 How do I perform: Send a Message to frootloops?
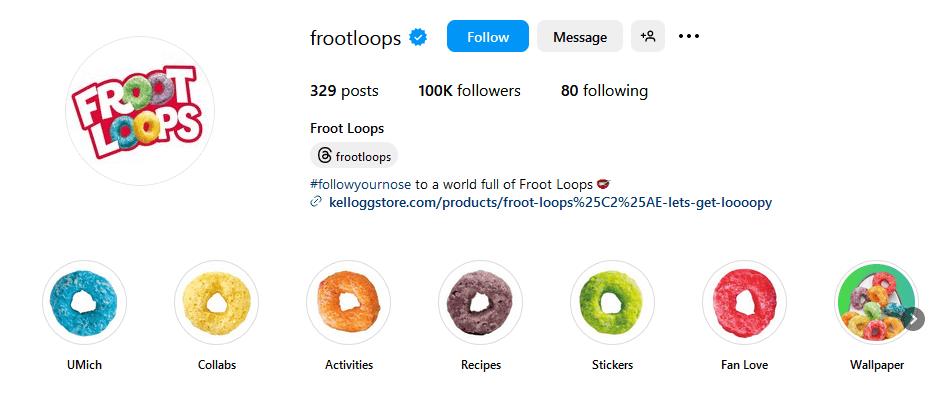pyautogui.click(x=580, y=37)
